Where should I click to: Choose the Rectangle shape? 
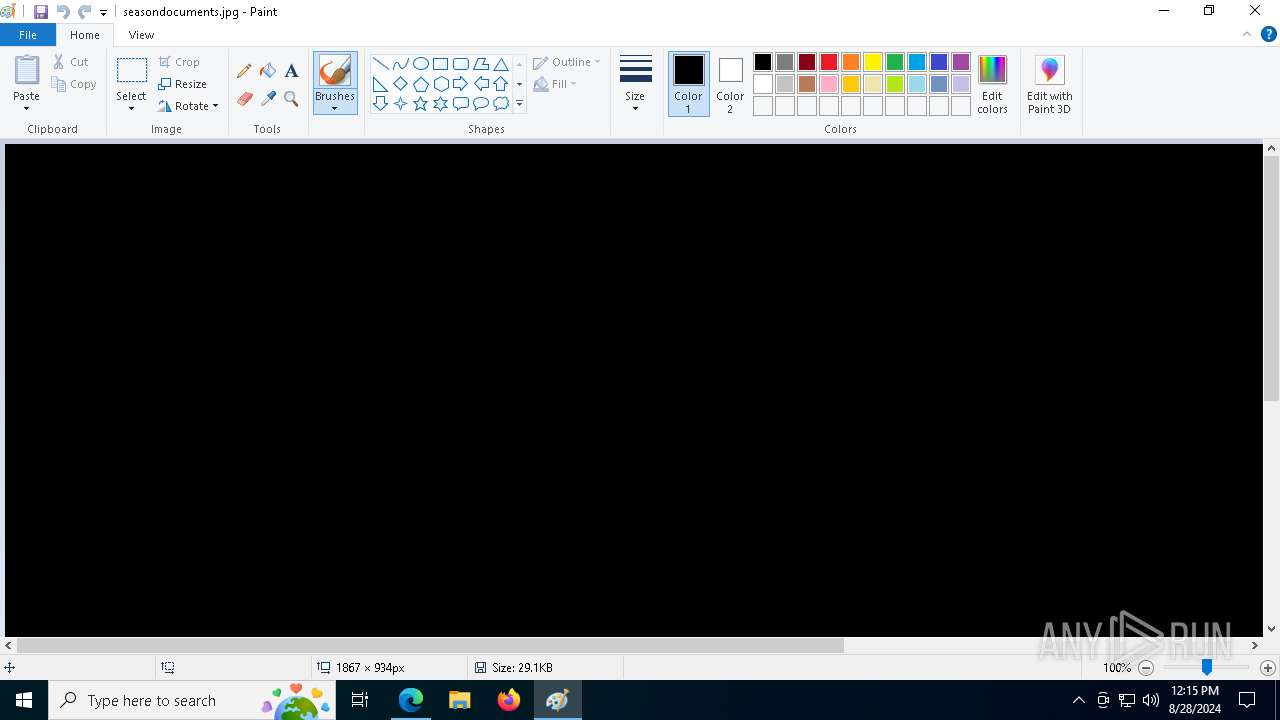(x=440, y=64)
